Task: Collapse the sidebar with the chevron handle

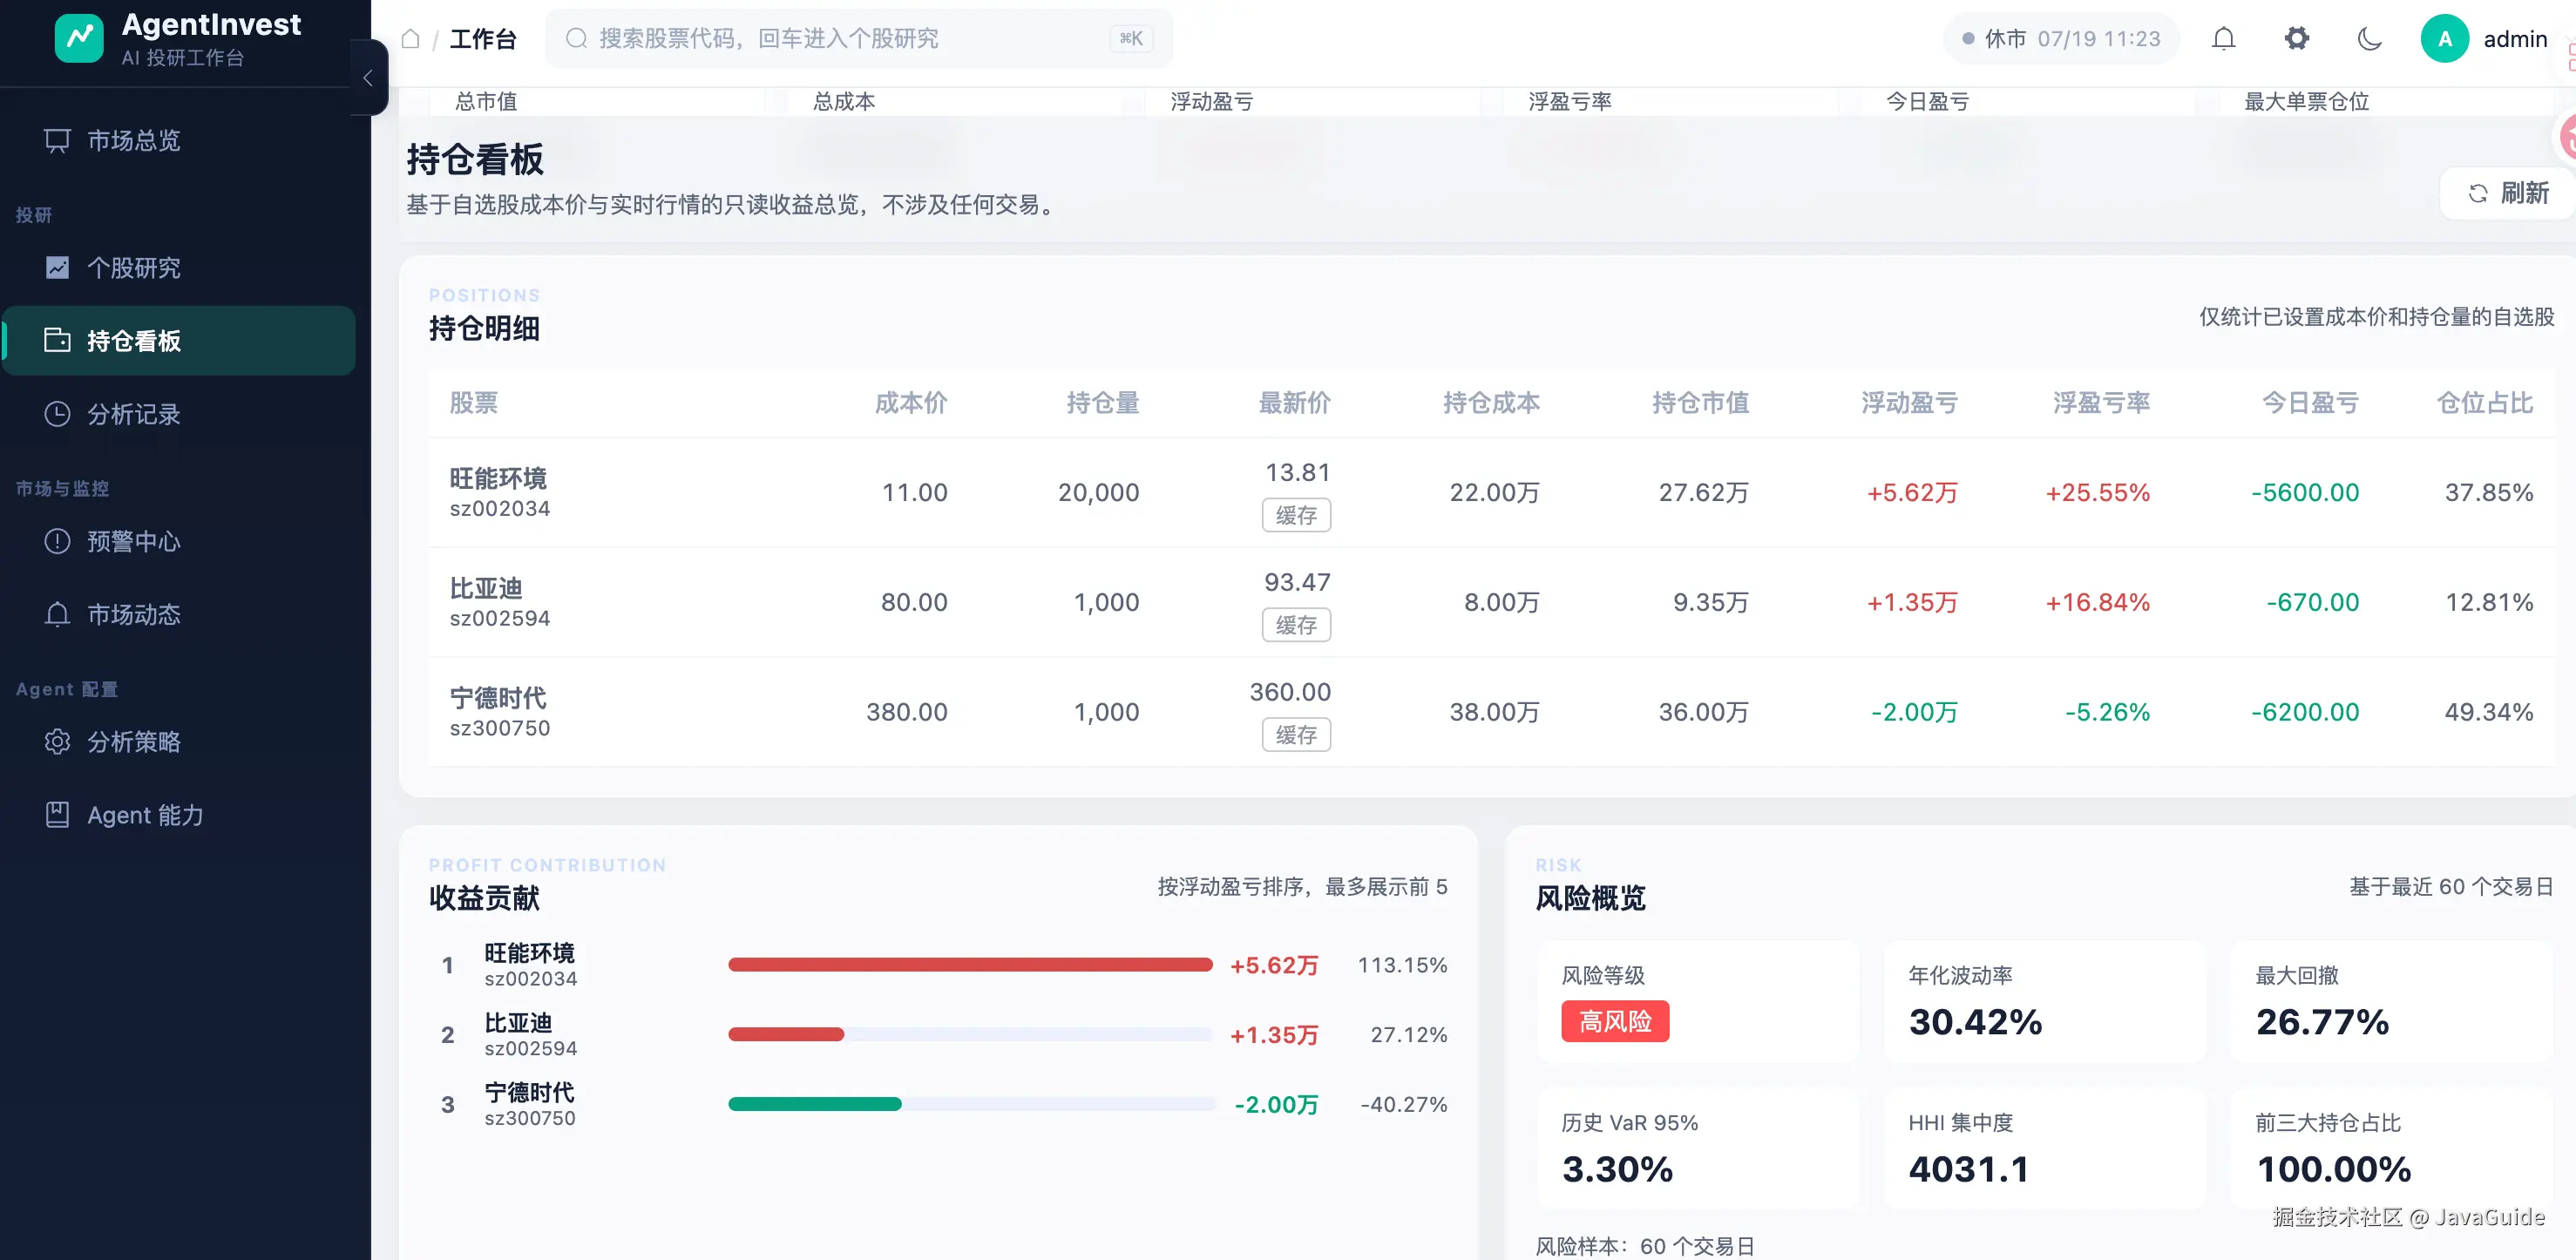Action: point(368,78)
